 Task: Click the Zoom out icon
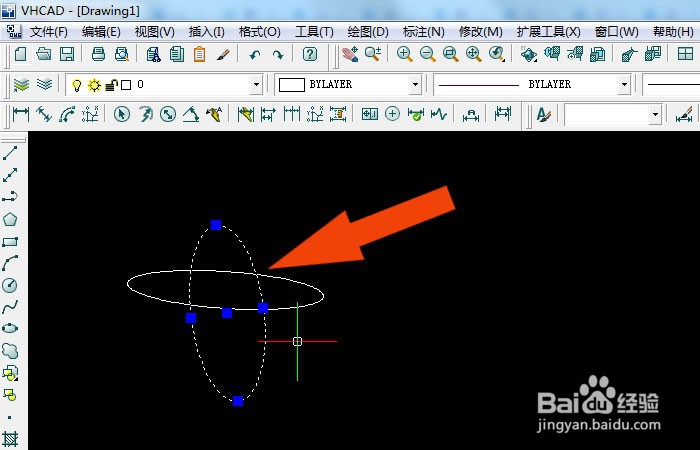coord(428,54)
